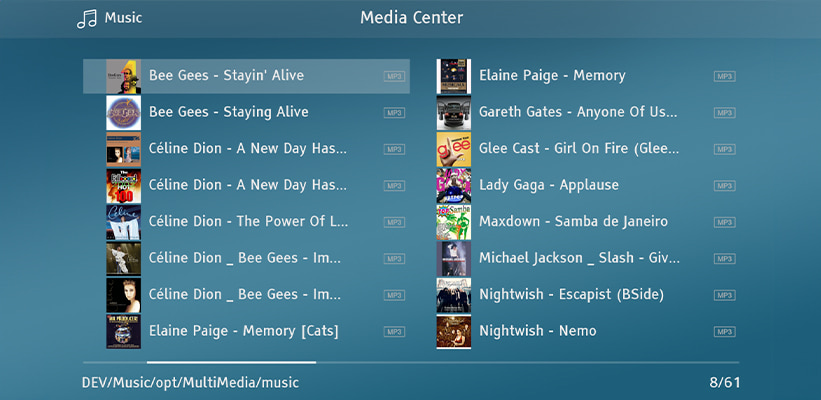This screenshot has height=400, width=821.
Task: Choose Elaine Paige - Memory [Cats]
Action: [243, 331]
